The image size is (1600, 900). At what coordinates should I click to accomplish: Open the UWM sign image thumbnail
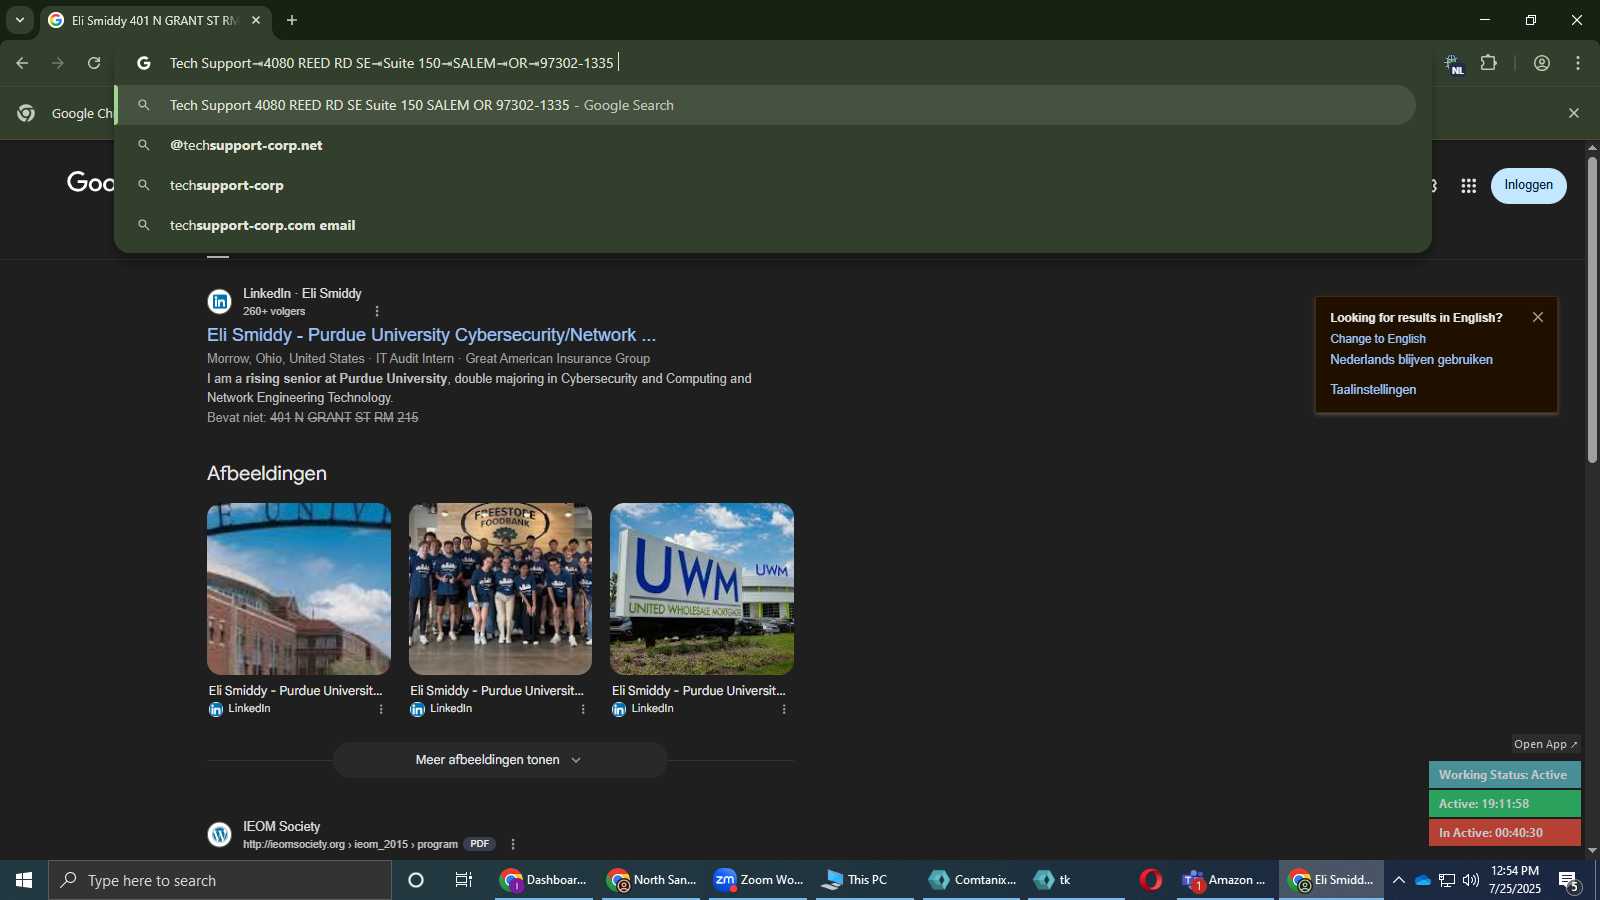702,589
